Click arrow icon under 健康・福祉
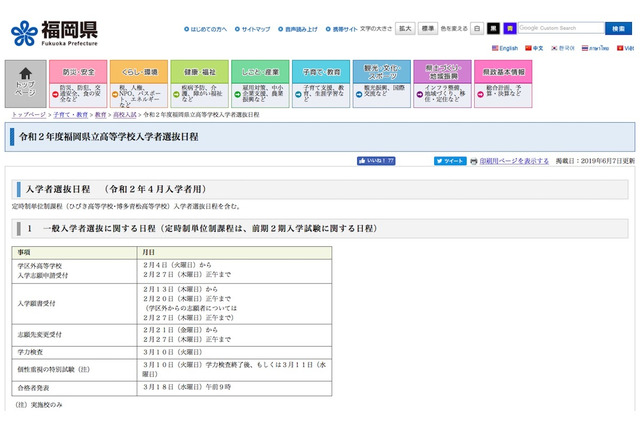 [x=176, y=94]
